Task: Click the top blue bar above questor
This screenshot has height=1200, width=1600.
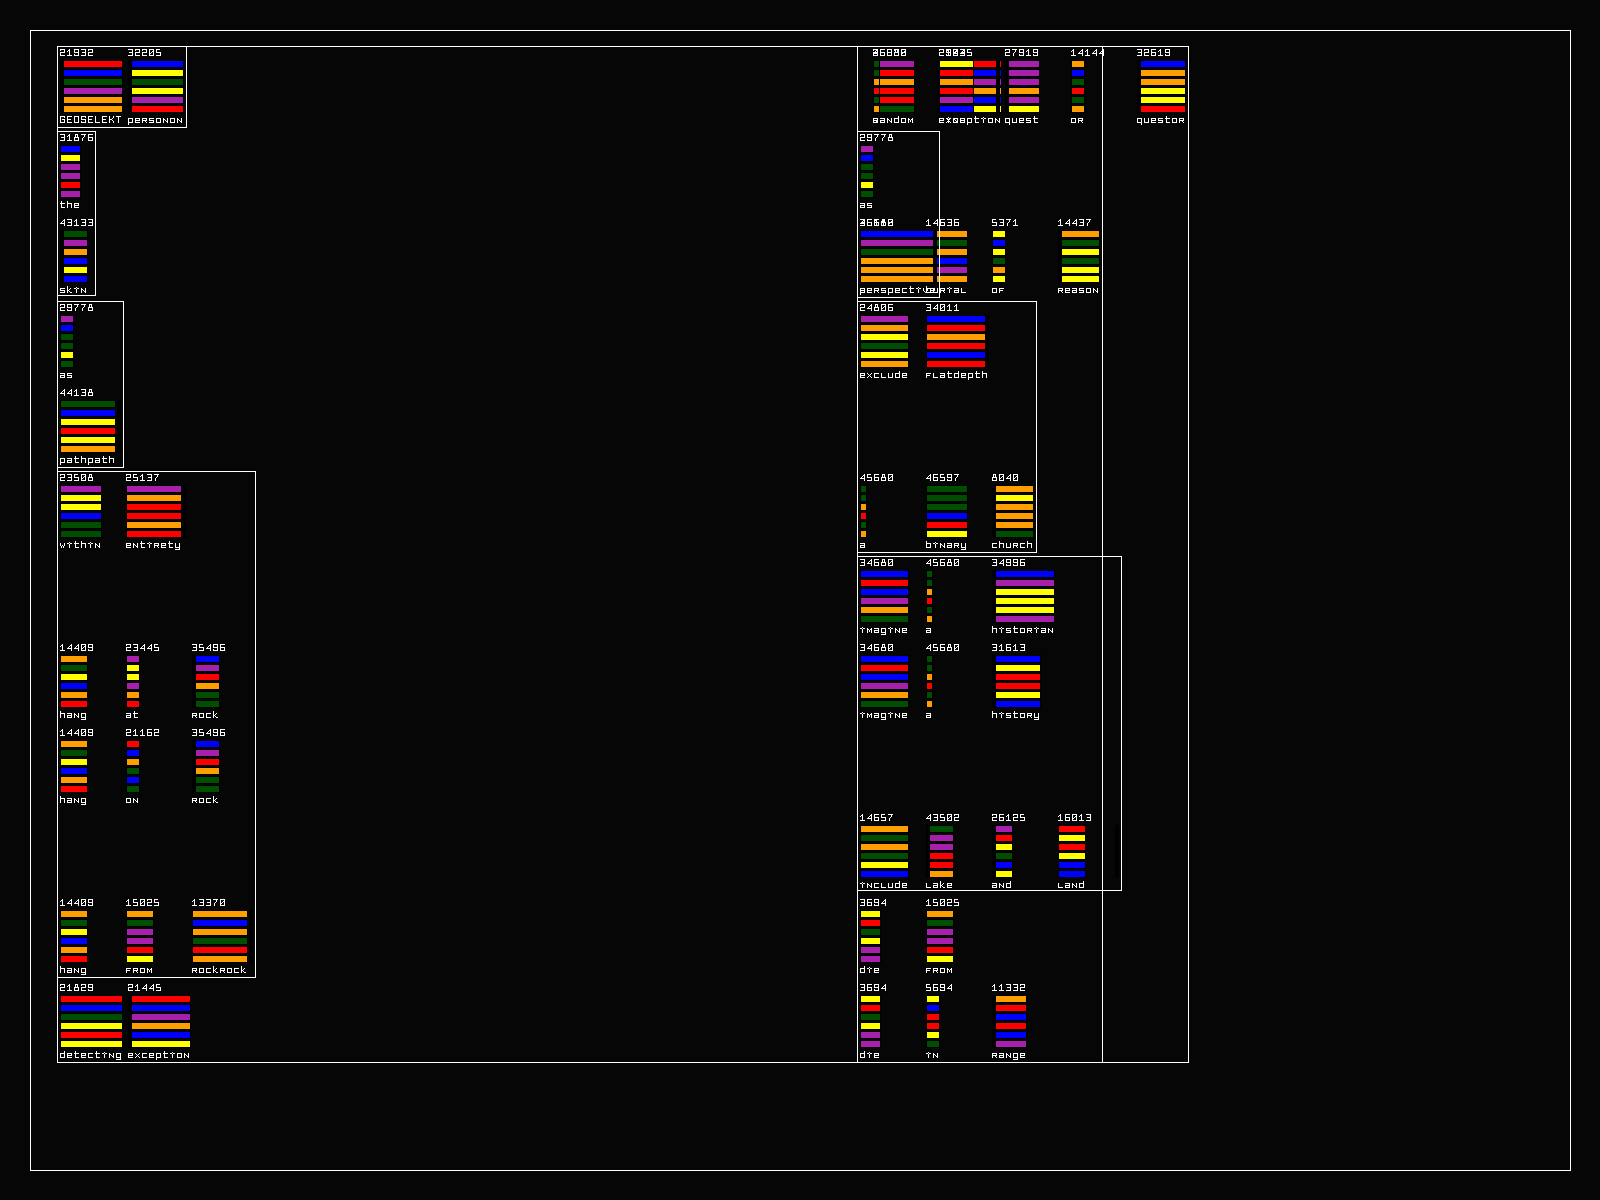Action: tap(1162, 64)
